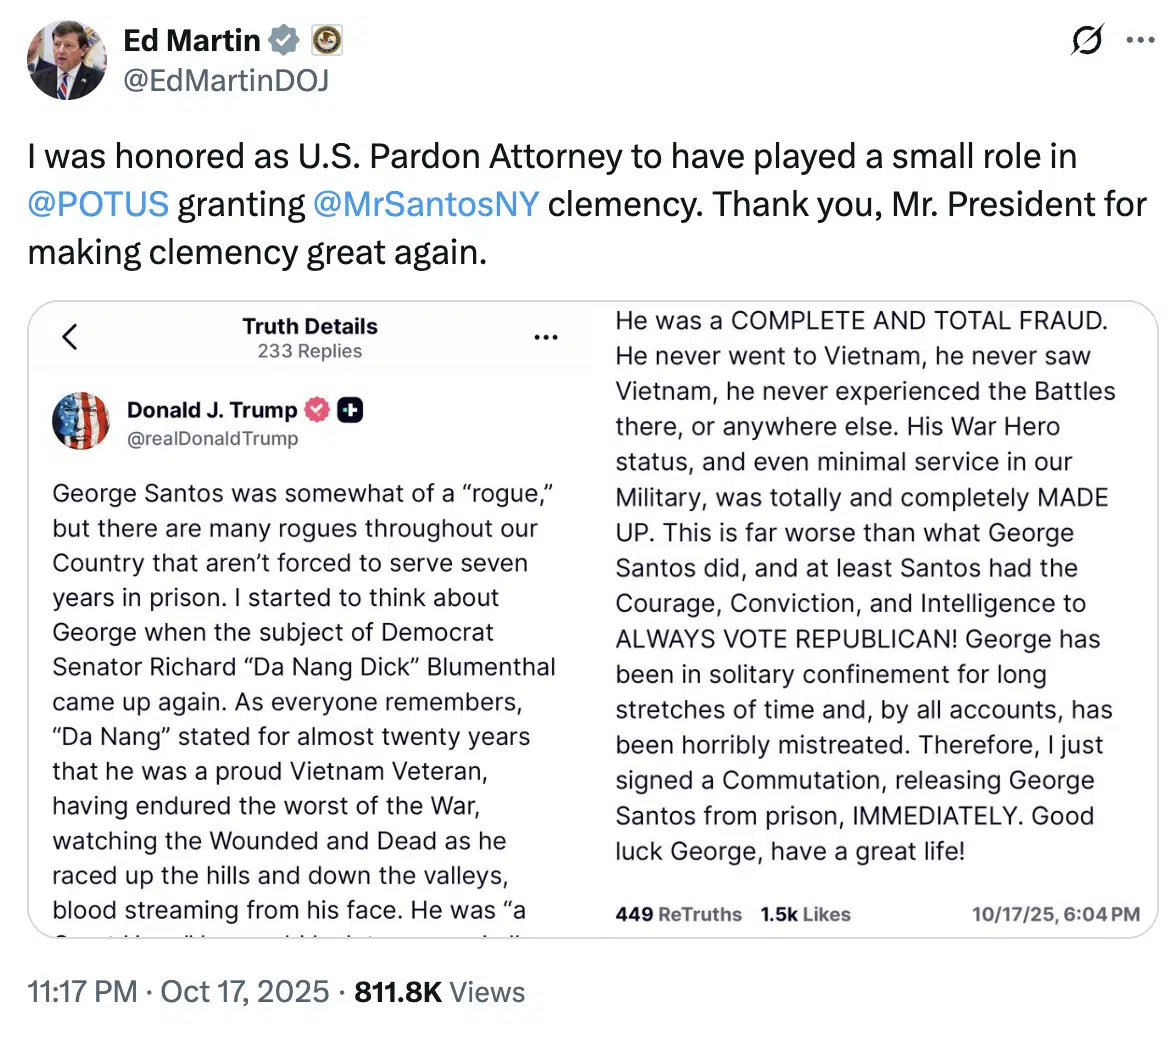Click the 1.5k Likes count
This screenshot has width=1176, height=1040.
tap(805, 914)
